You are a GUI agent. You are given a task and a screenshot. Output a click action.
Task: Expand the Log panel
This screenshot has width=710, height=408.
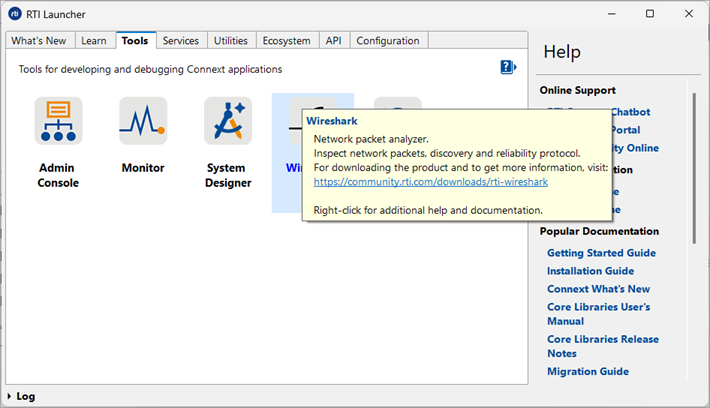[x=21, y=396]
